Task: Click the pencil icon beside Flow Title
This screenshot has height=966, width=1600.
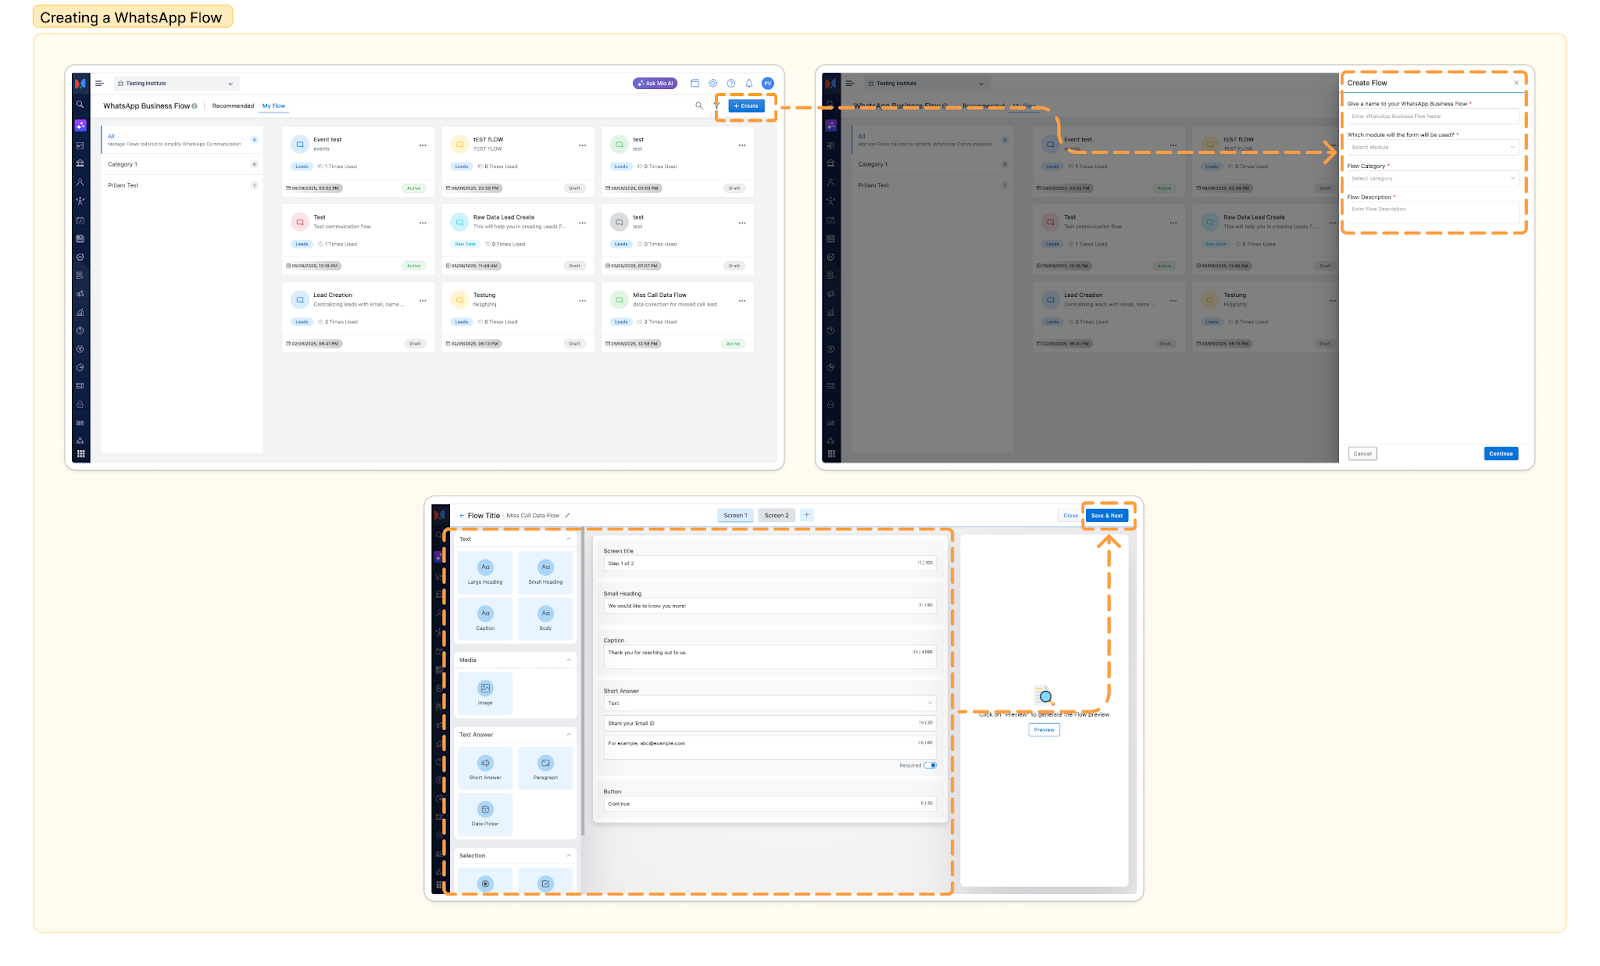Action: coord(567,516)
